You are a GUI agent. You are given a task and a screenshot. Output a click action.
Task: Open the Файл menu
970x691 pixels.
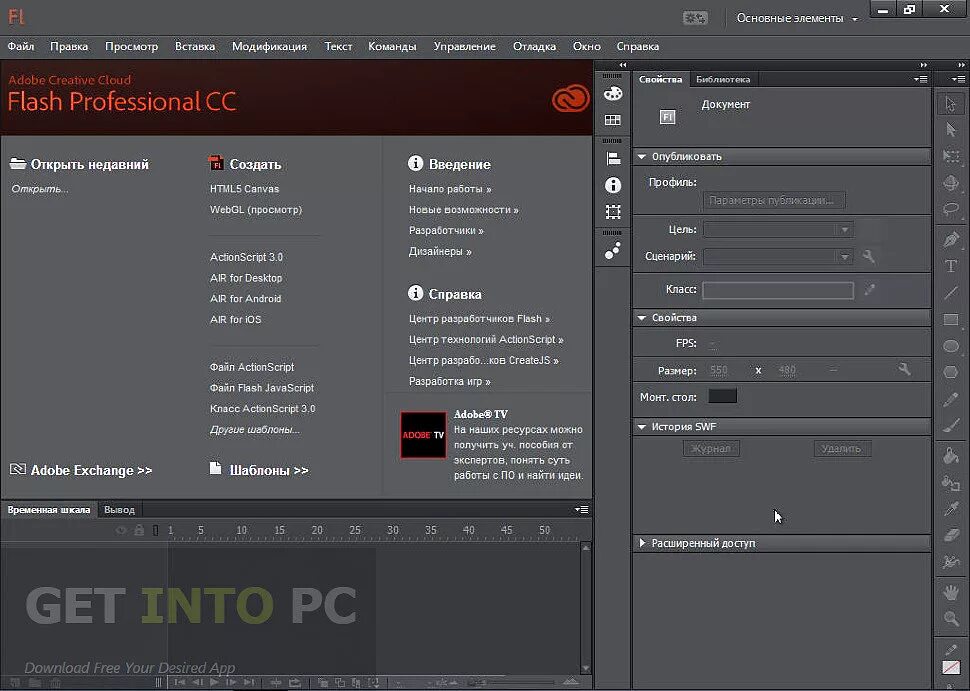point(21,46)
